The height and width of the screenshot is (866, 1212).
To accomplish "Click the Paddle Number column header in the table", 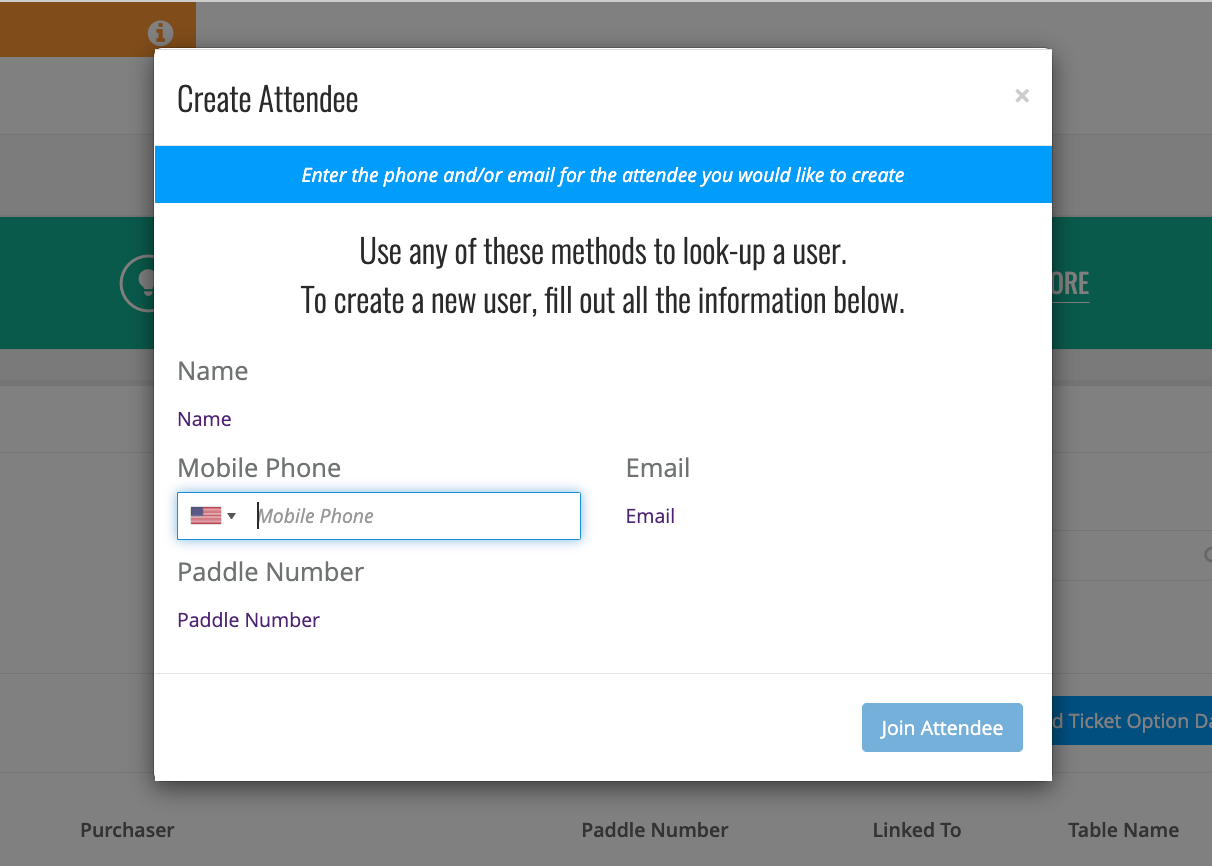I will 655,830.
